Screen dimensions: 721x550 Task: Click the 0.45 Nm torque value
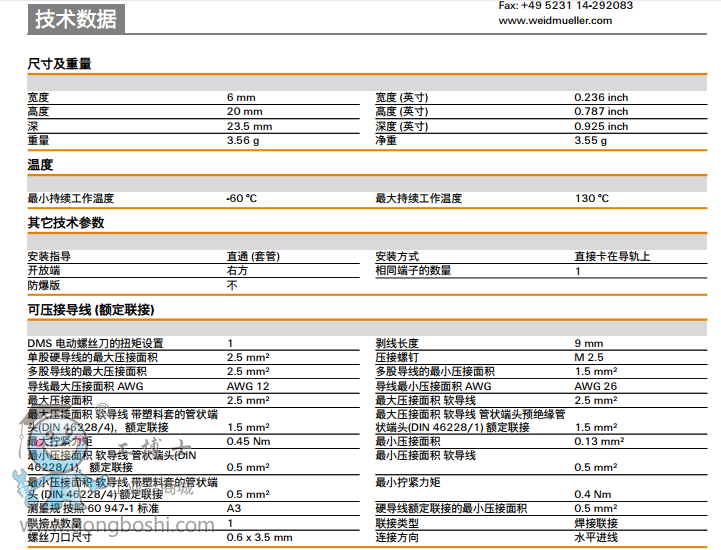click(247, 441)
